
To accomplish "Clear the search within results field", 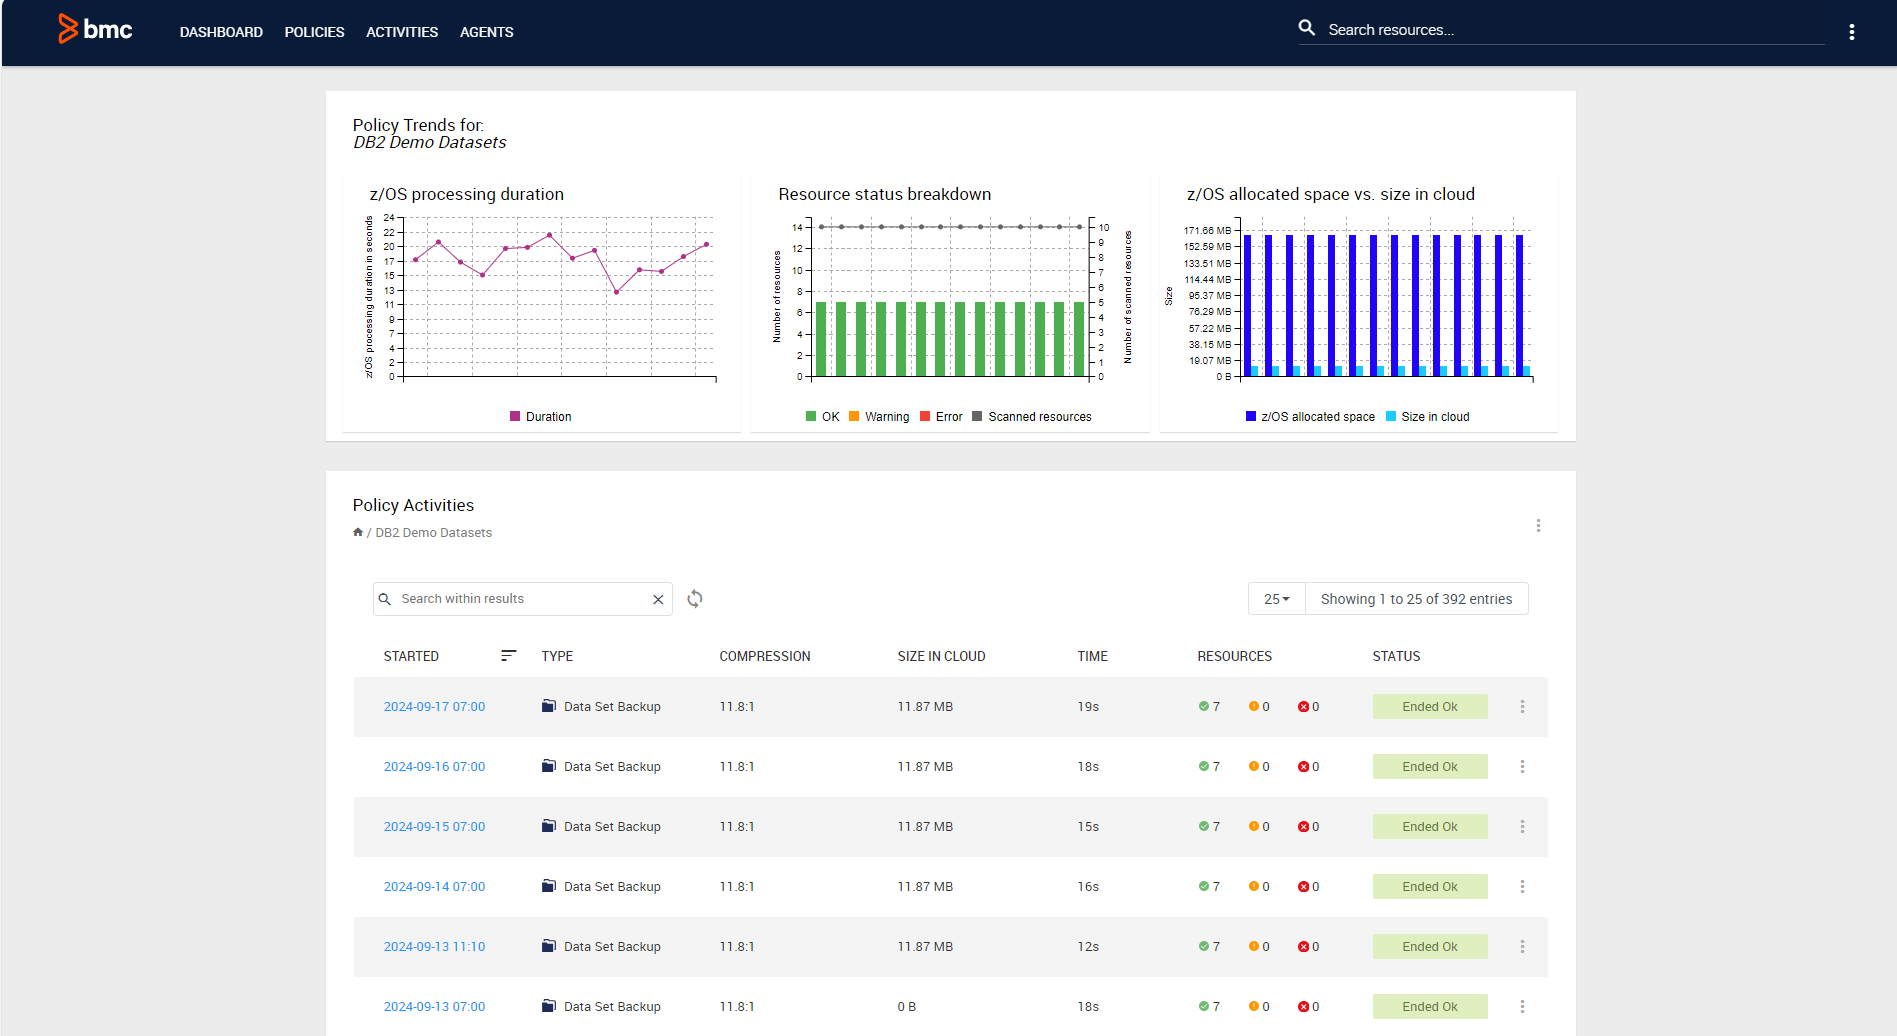I will (658, 600).
